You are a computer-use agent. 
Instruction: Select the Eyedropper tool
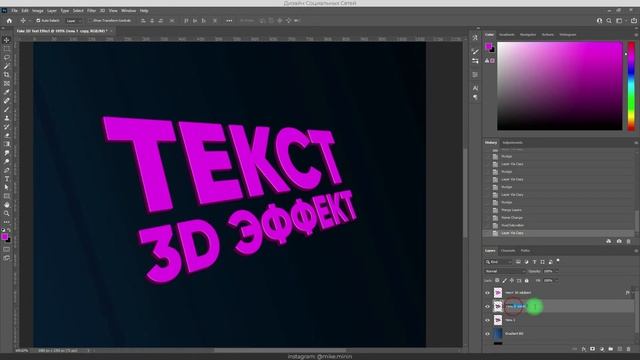point(7,92)
